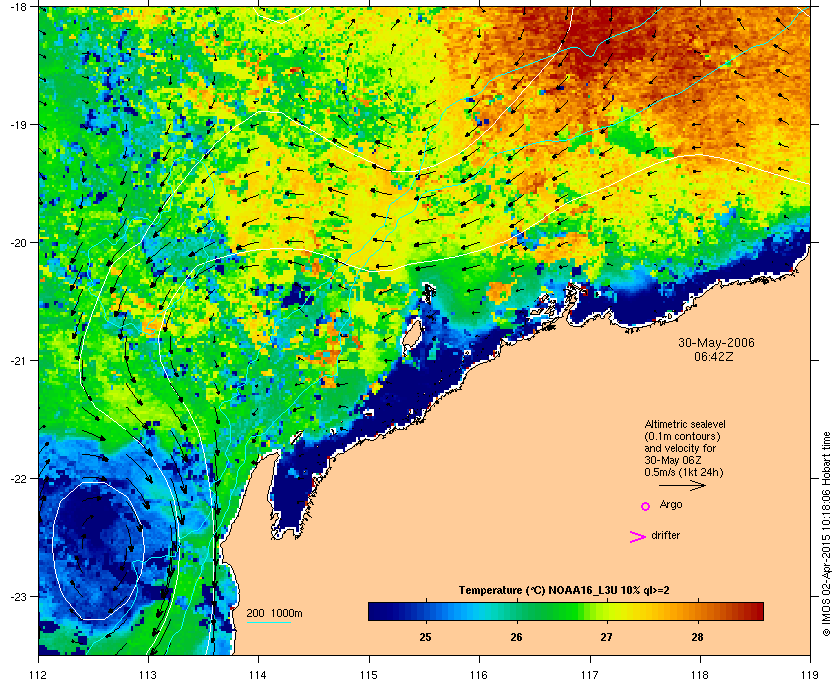Click the longitude axis label 117
Screen dimensions: 840x680
point(590,674)
